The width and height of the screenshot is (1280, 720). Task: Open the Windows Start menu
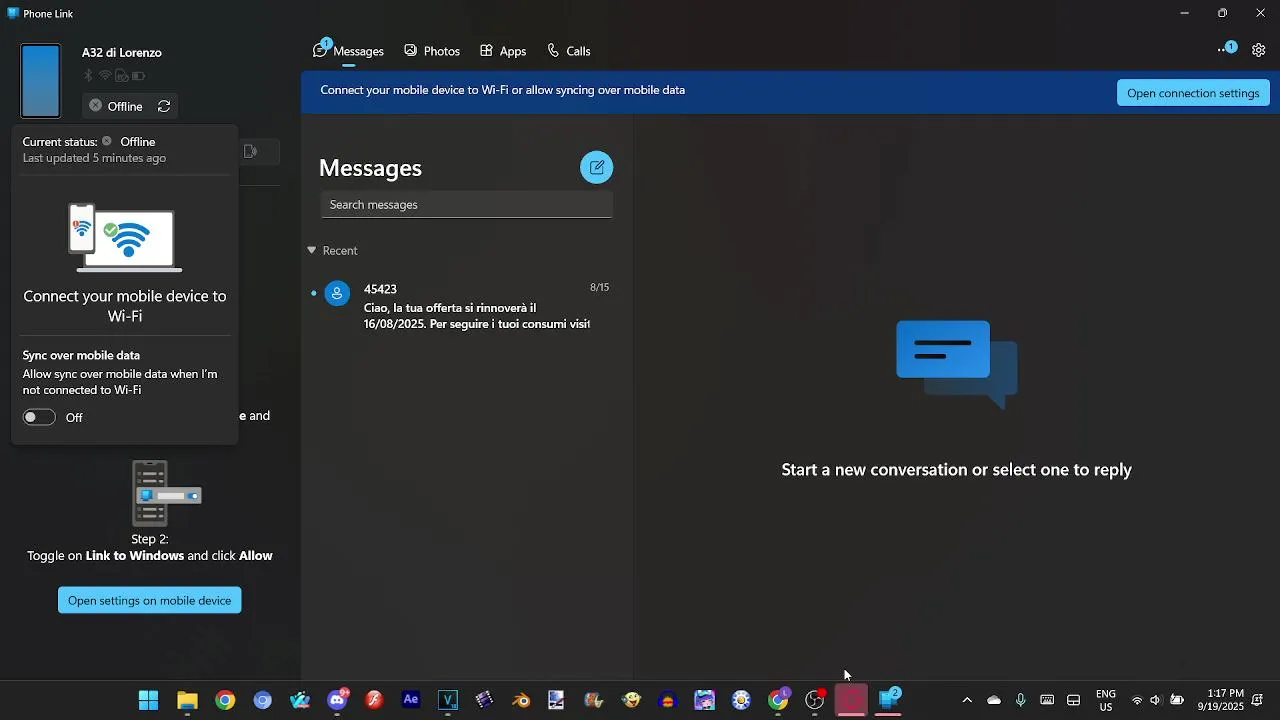[149, 700]
